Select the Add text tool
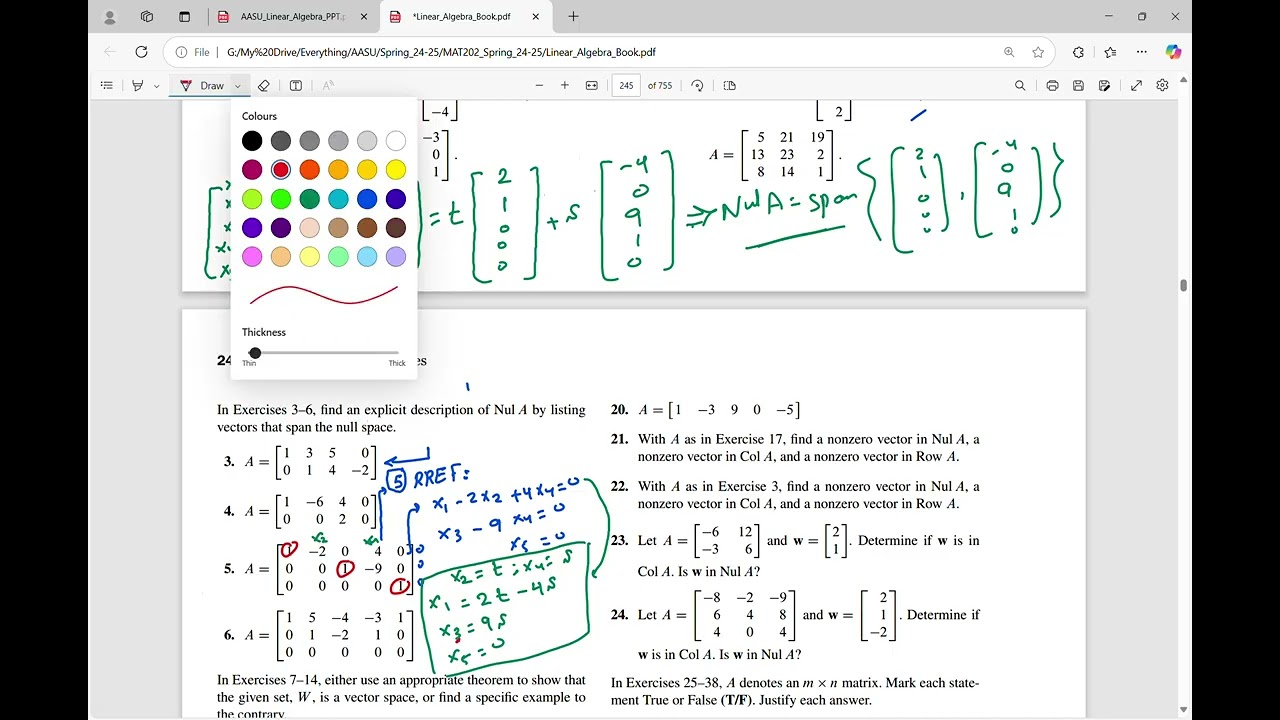Screen dimensions: 1280x720 point(296,86)
